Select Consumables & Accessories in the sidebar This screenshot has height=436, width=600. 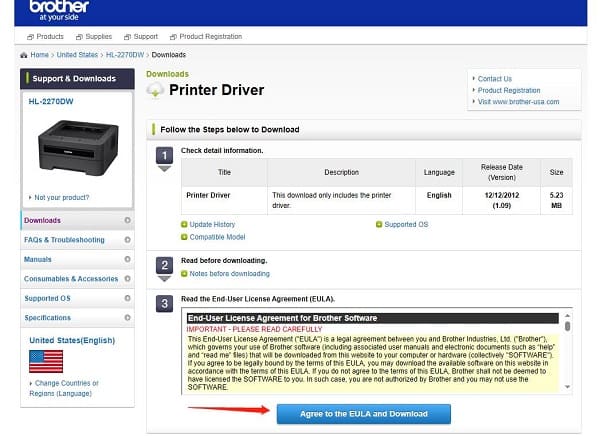(77, 279)
